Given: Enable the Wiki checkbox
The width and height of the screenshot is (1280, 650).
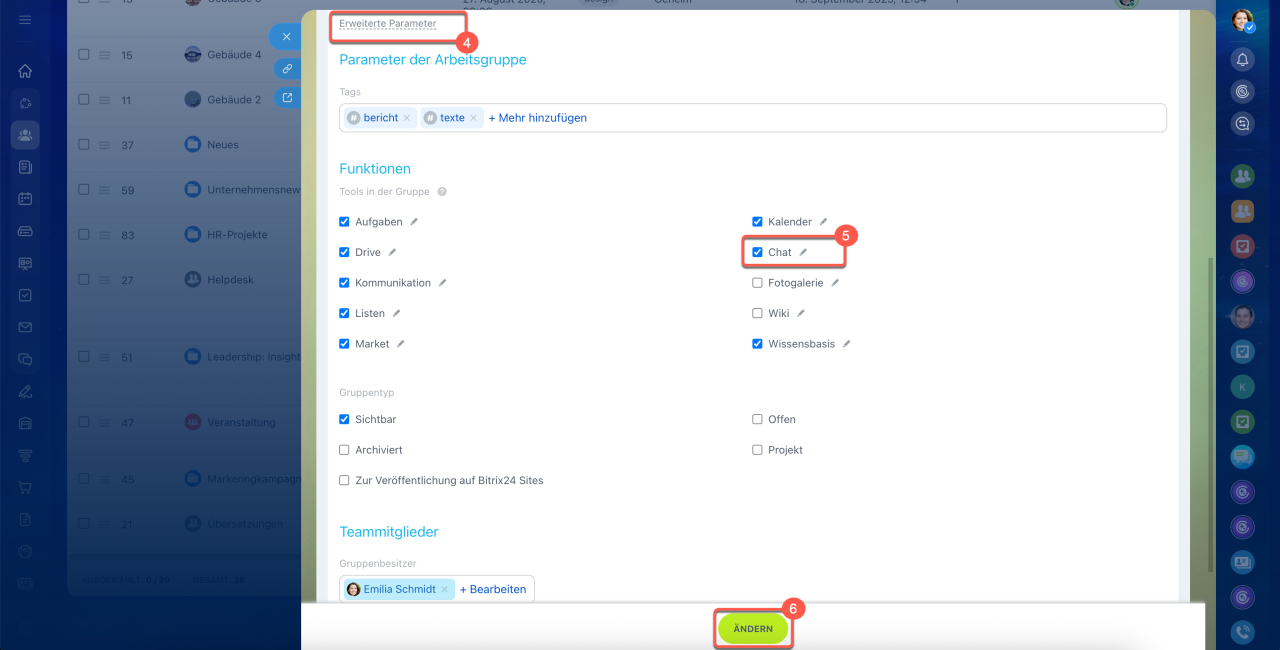Looking at the screenshot, I should 758,313.
